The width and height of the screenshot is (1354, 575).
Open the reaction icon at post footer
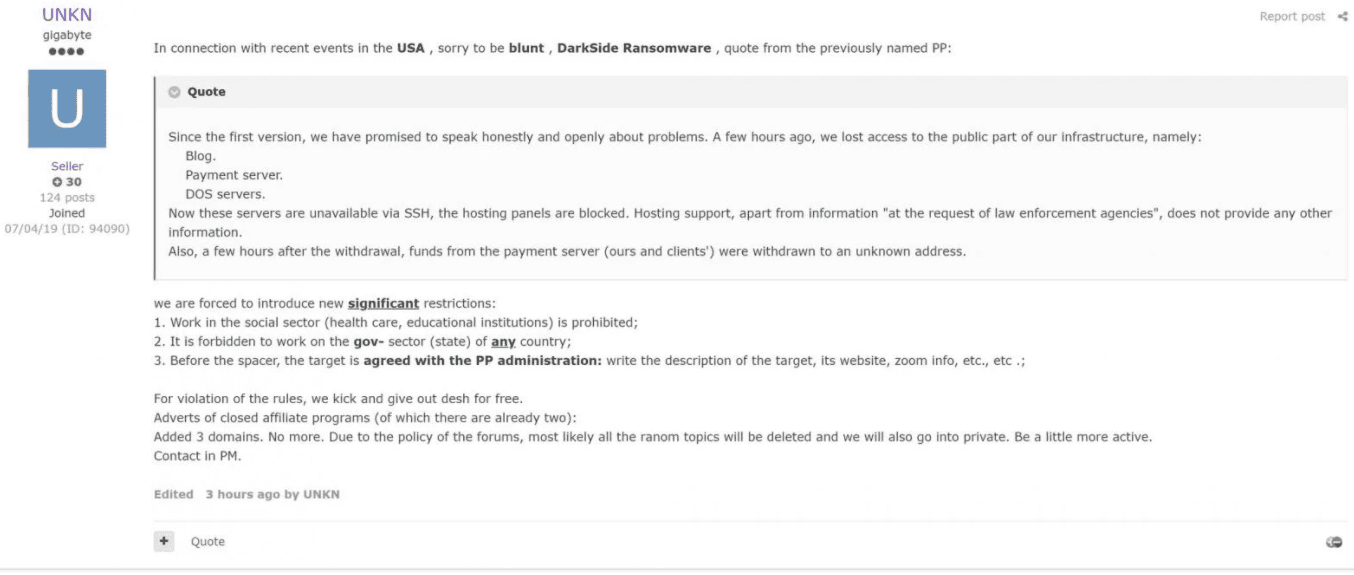point(1333,542)
